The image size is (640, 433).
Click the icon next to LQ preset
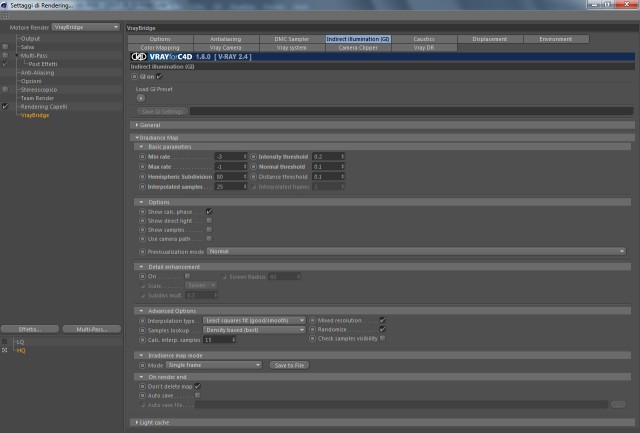pos(4,342)
